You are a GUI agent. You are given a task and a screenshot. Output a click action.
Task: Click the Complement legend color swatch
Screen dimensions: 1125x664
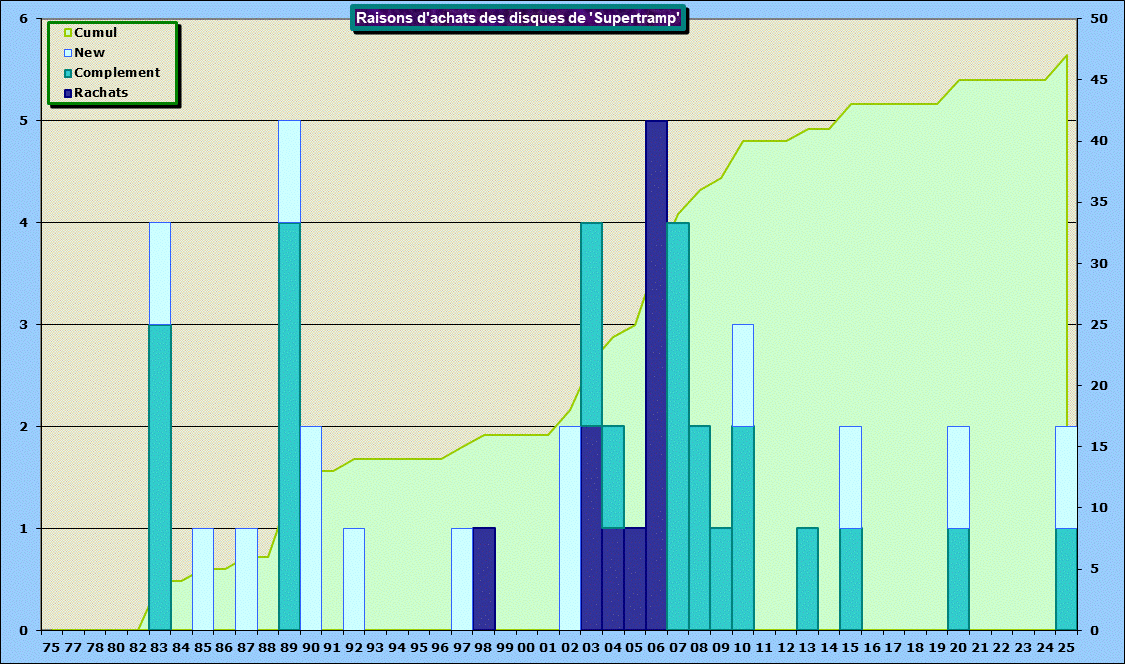(x=68, y=73)
